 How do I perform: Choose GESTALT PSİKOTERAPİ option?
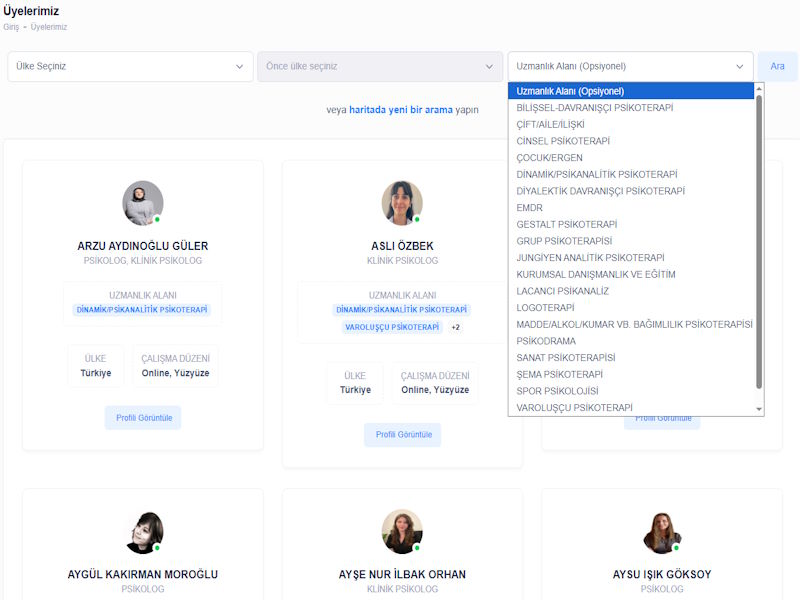coord(567,224)
